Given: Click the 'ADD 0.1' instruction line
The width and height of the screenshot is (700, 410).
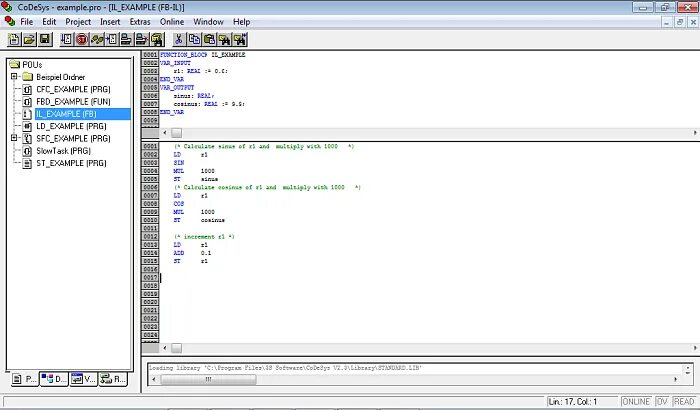Looking at the screenshot, I should [x=192, y=253].
